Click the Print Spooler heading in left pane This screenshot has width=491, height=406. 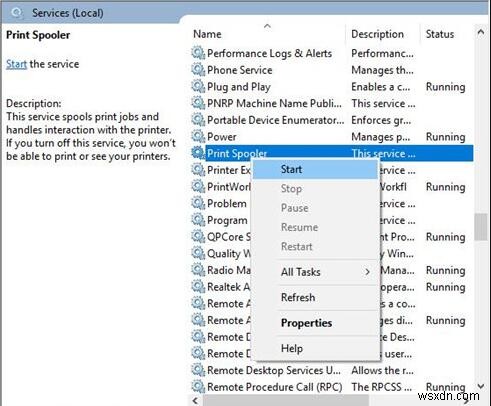click(38, 35)
